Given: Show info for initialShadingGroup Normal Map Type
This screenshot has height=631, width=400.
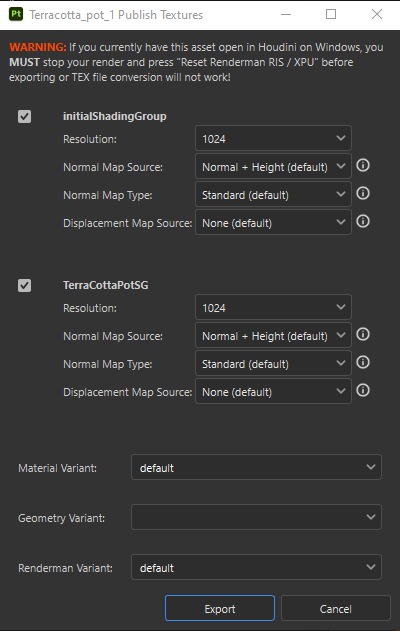Looking at the screenshot, I should point(363,194).
